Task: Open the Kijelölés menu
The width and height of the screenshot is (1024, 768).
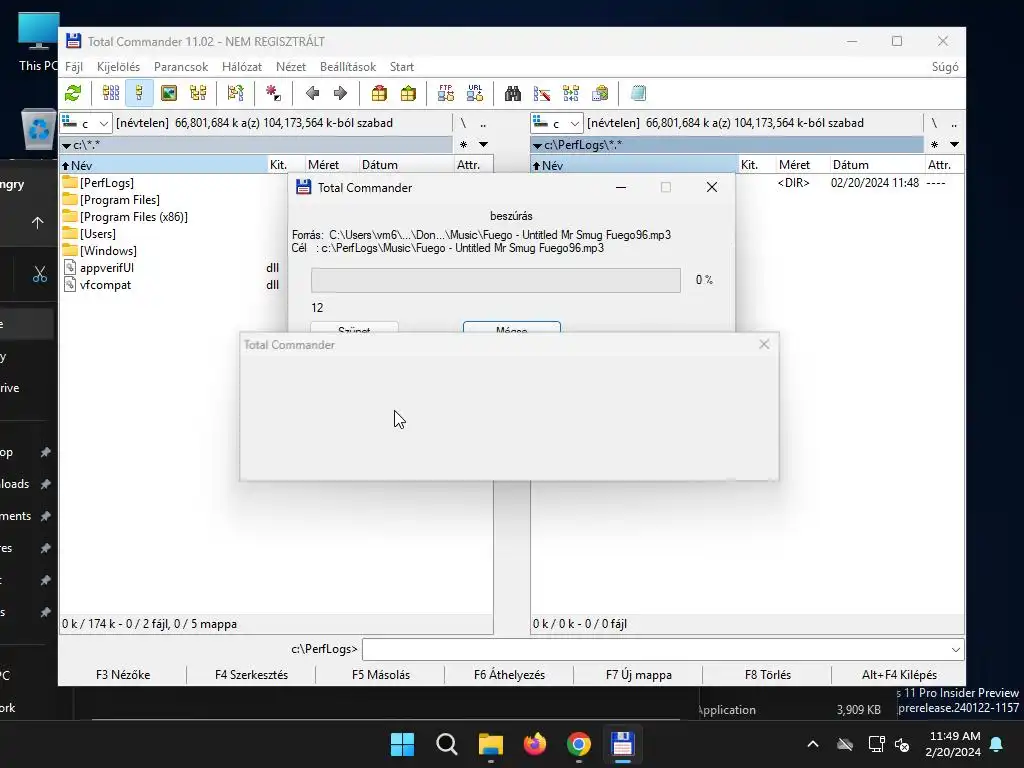Action: click(x=118, y=67)
